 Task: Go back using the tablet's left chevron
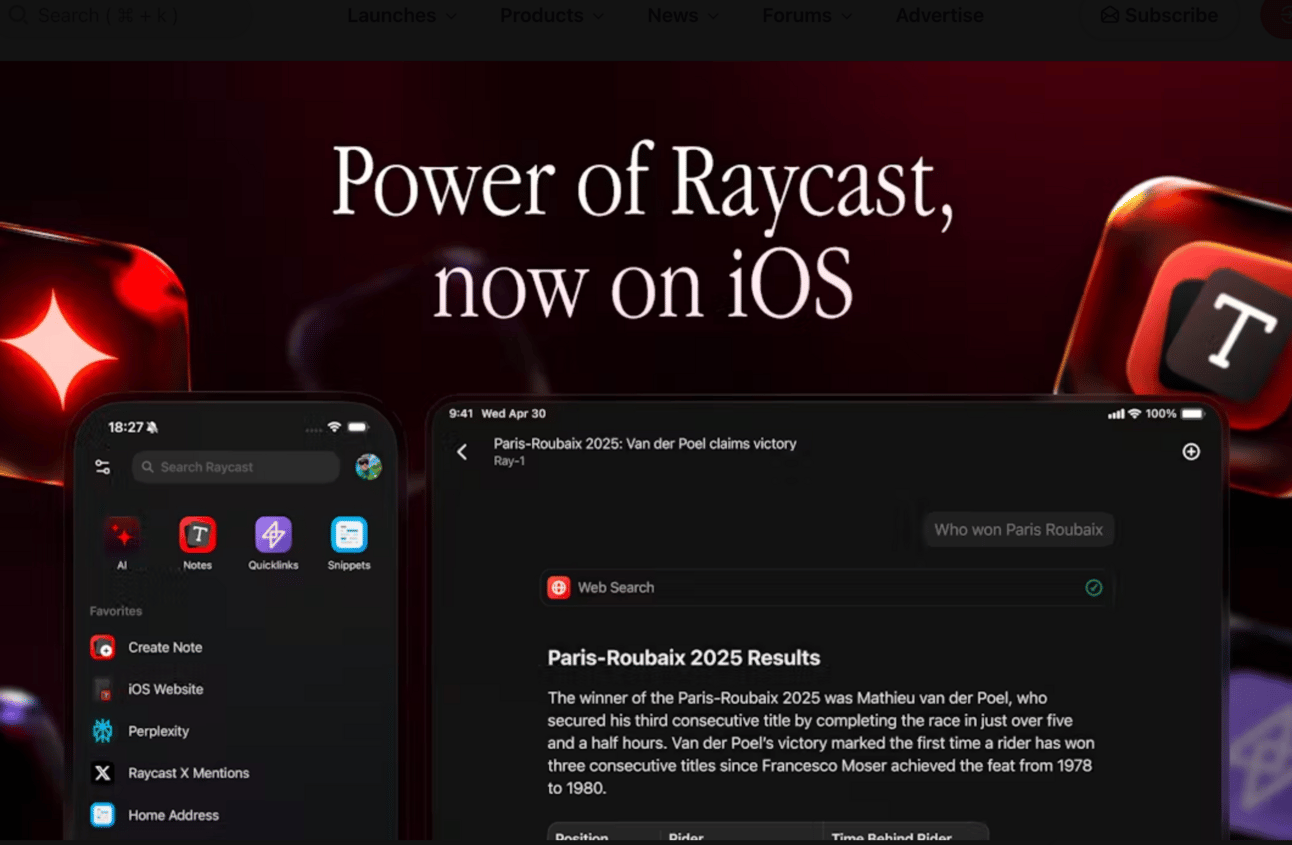(462, 452)
